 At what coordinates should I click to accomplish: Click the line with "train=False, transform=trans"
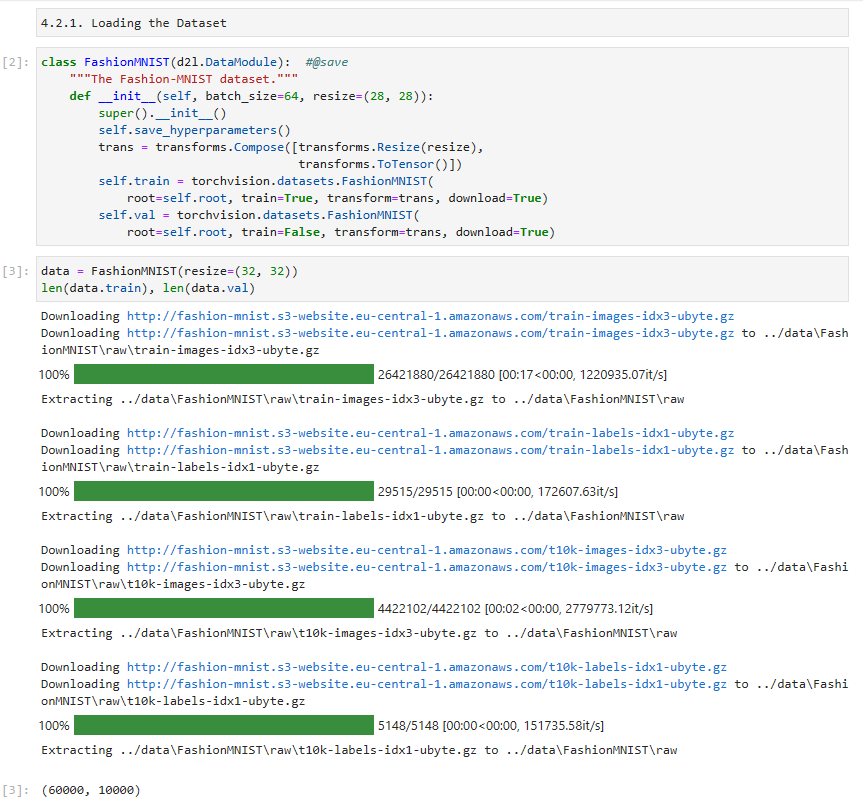[x=341, y=232]
